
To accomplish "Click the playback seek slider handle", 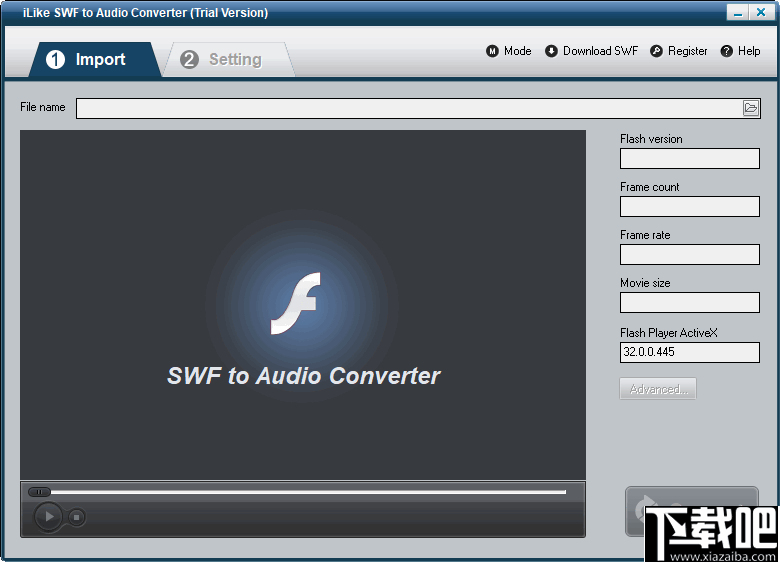I will (39, 492).
